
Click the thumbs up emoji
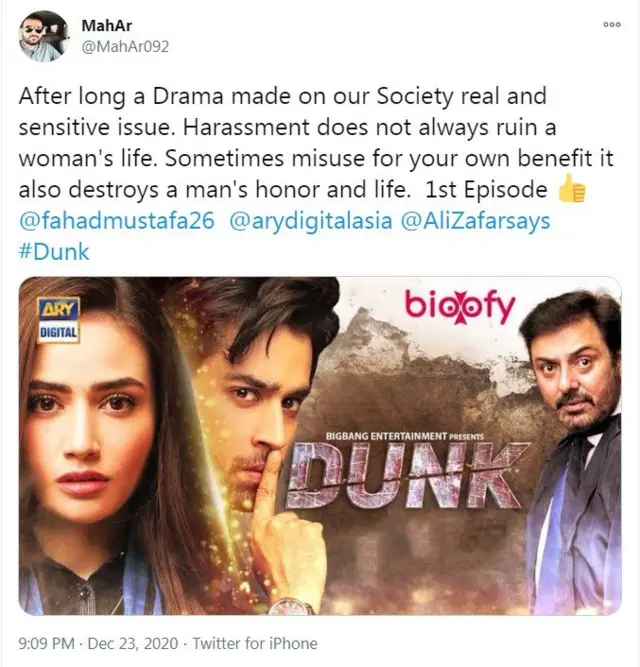click(572, 189)
